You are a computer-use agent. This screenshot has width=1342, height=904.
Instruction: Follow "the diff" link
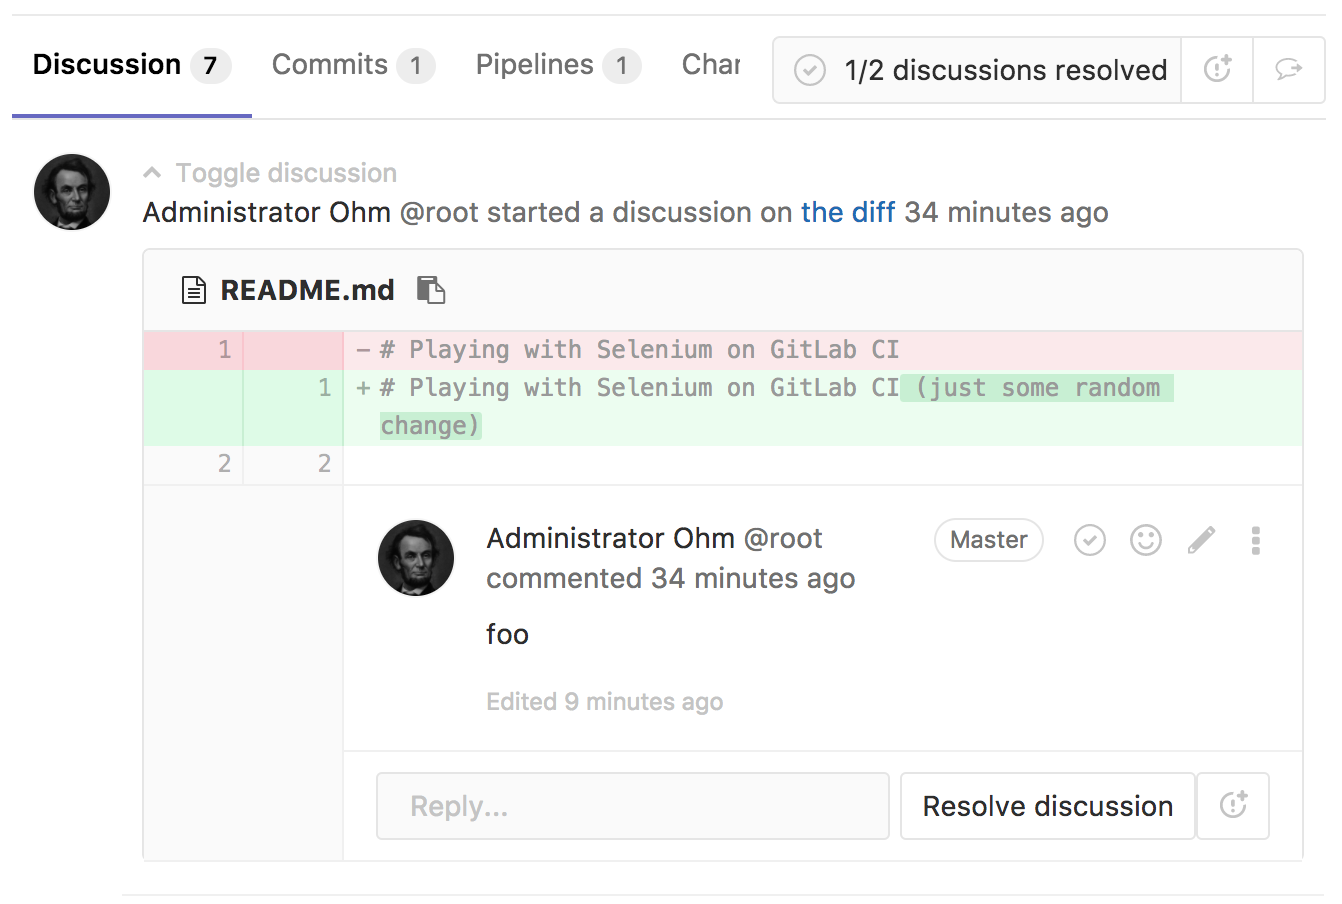tap(847, 212)
